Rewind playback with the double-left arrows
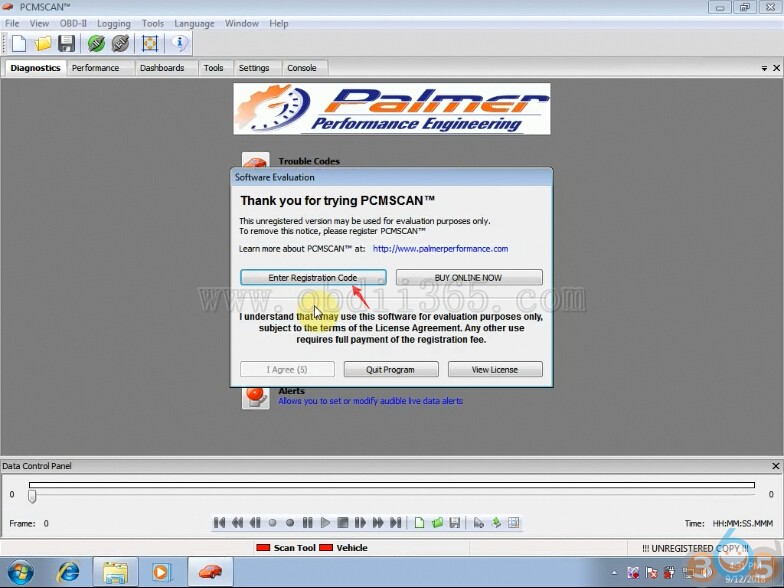This screenshot has height=588, width=784. [x=237, y=523]
